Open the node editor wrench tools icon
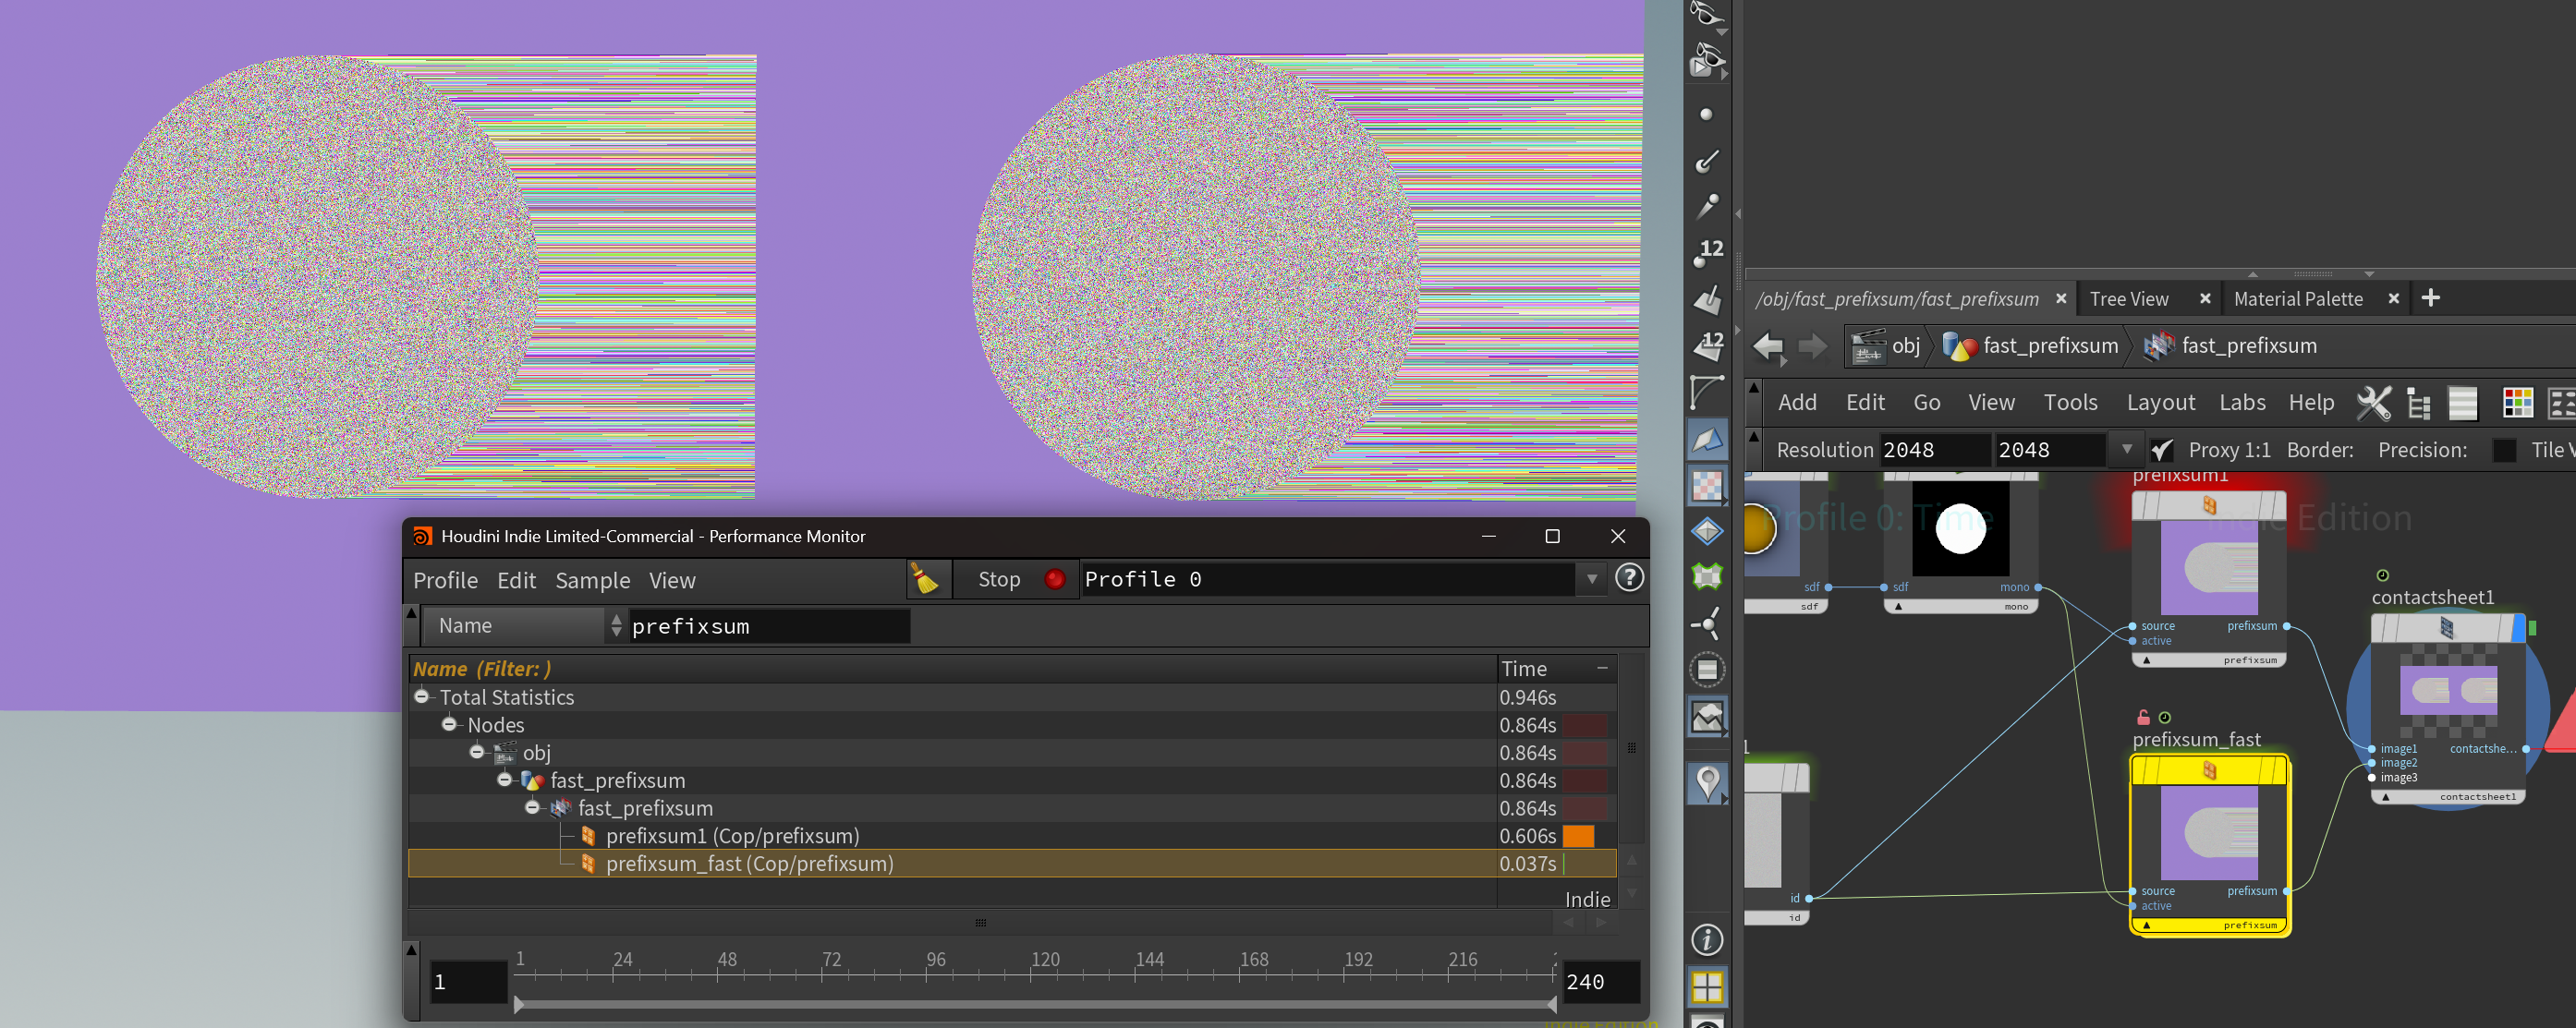Viewport: 2576px width, 1028px height. pyautogui.click(x=2373, y=403)
